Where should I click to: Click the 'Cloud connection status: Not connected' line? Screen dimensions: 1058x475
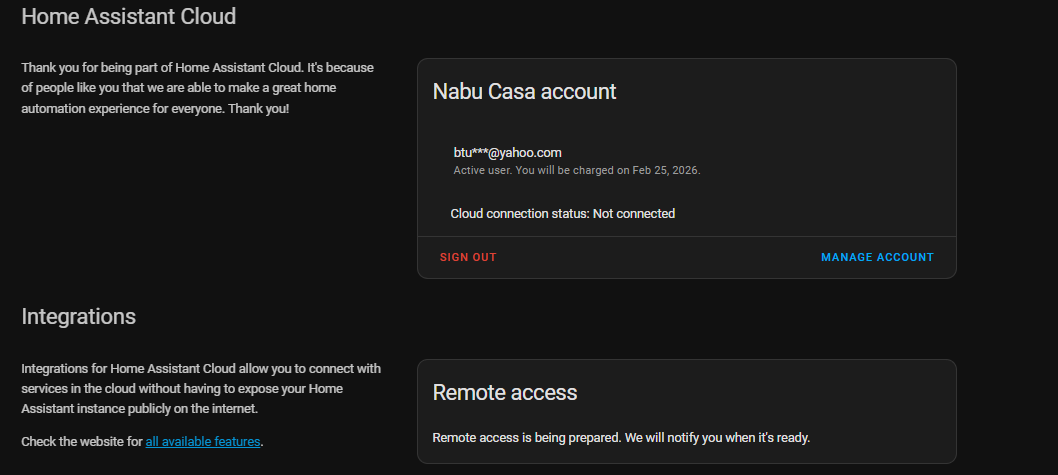click(563, 214)
